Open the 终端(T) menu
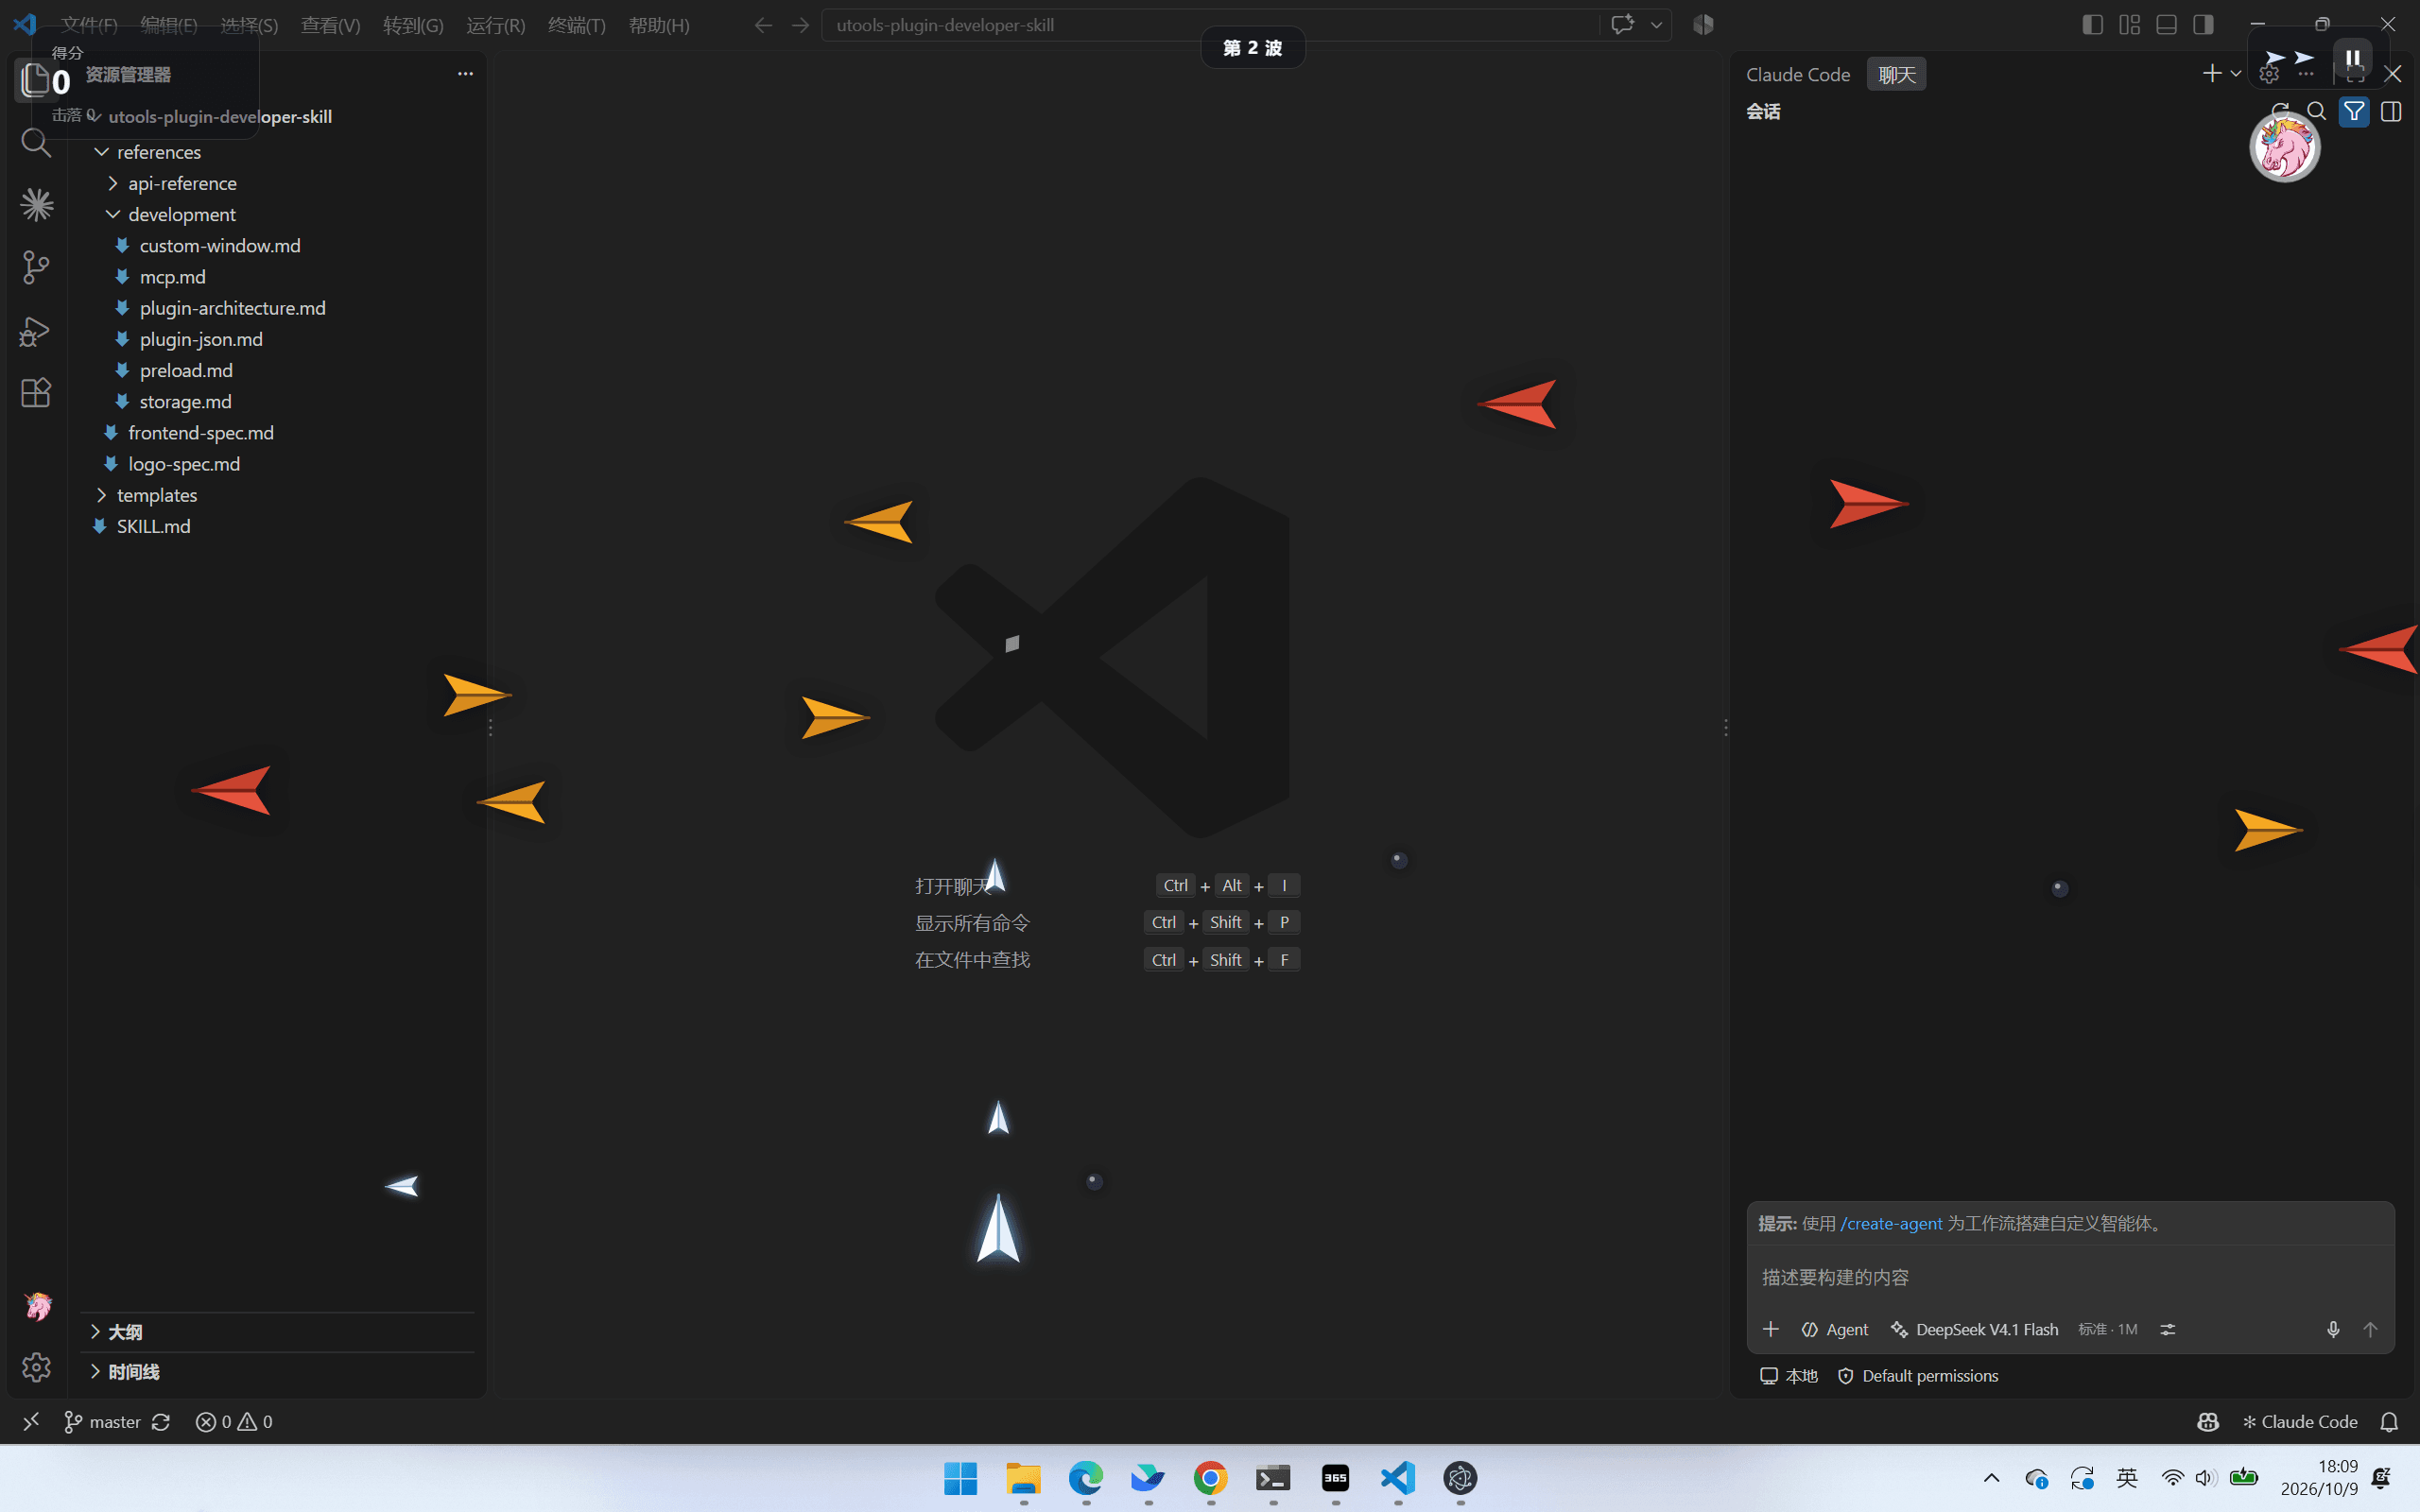This screenshot has width=2420, height=1512. pyautogui.click(x=577, y=25)
